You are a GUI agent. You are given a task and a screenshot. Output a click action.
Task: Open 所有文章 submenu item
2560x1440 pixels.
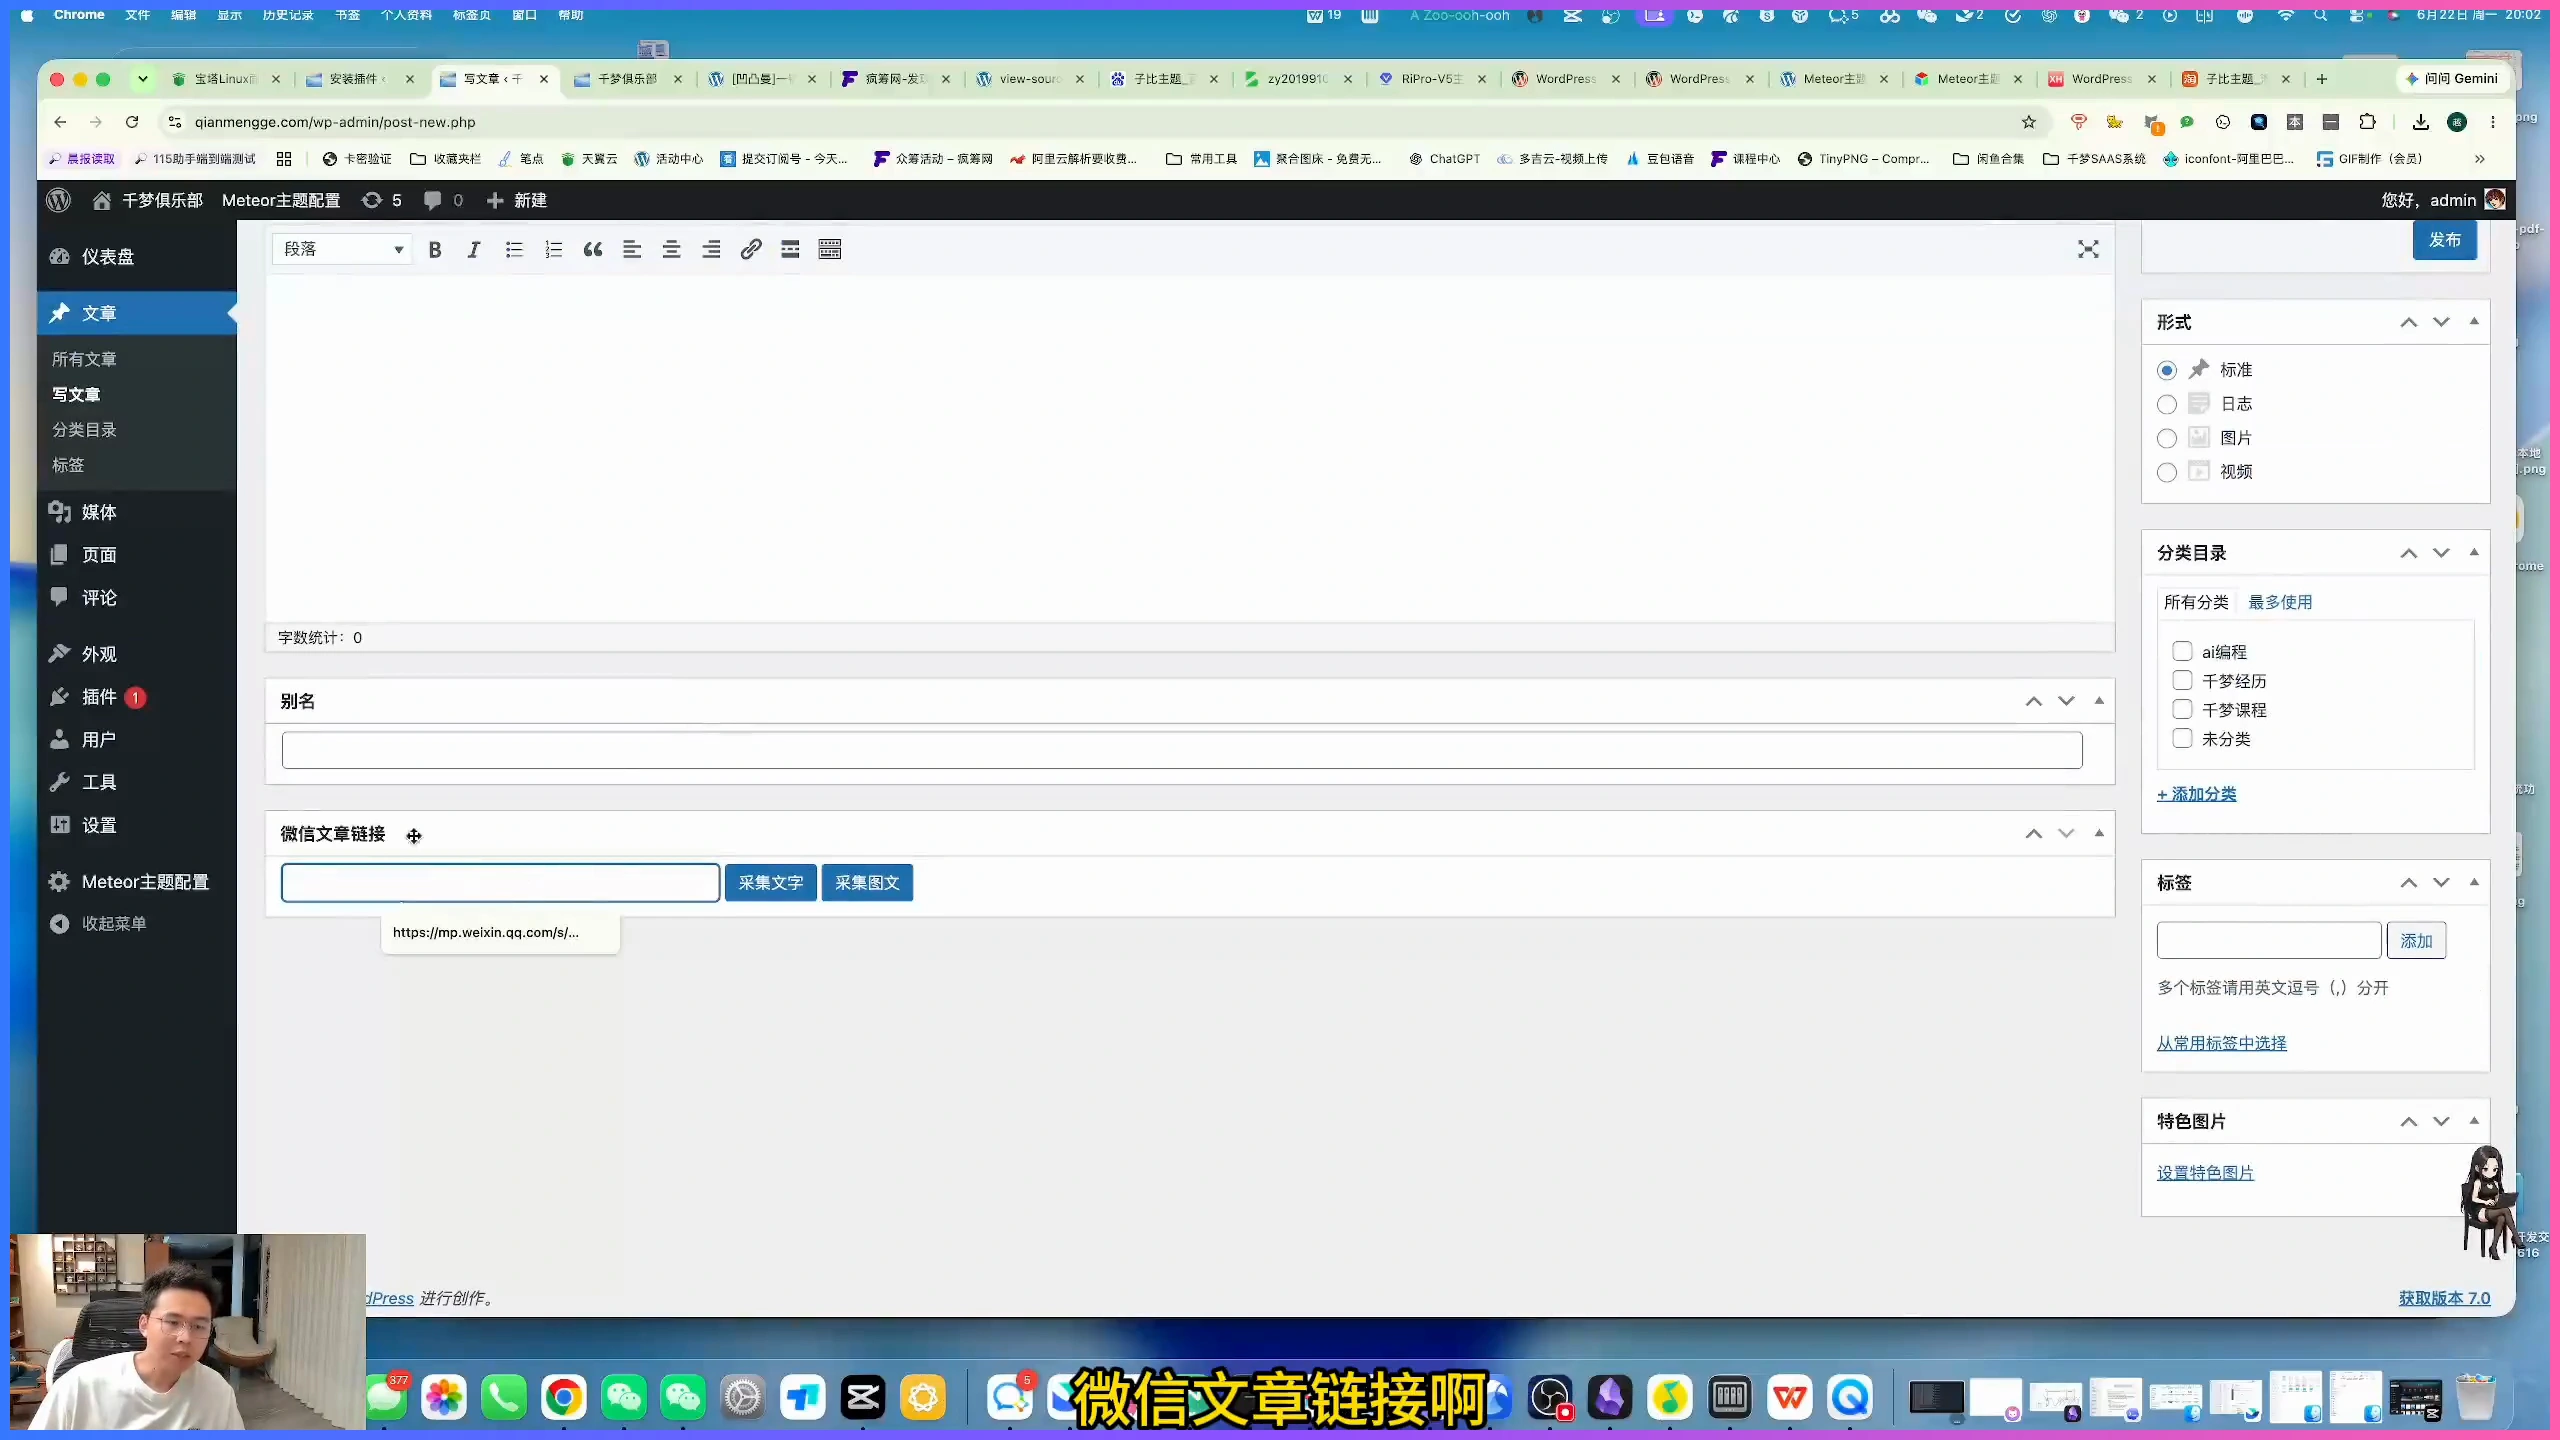84,359
